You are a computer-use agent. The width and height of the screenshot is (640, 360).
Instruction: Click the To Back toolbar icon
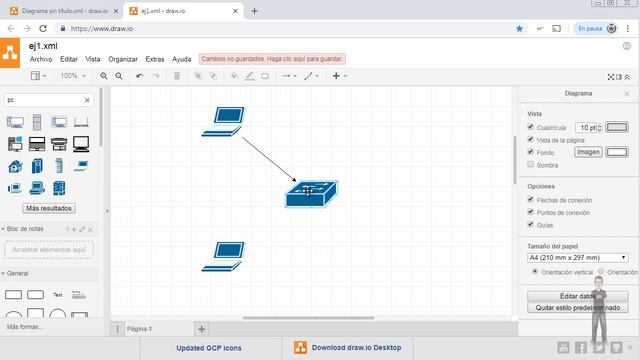click(x=213, y=76)
